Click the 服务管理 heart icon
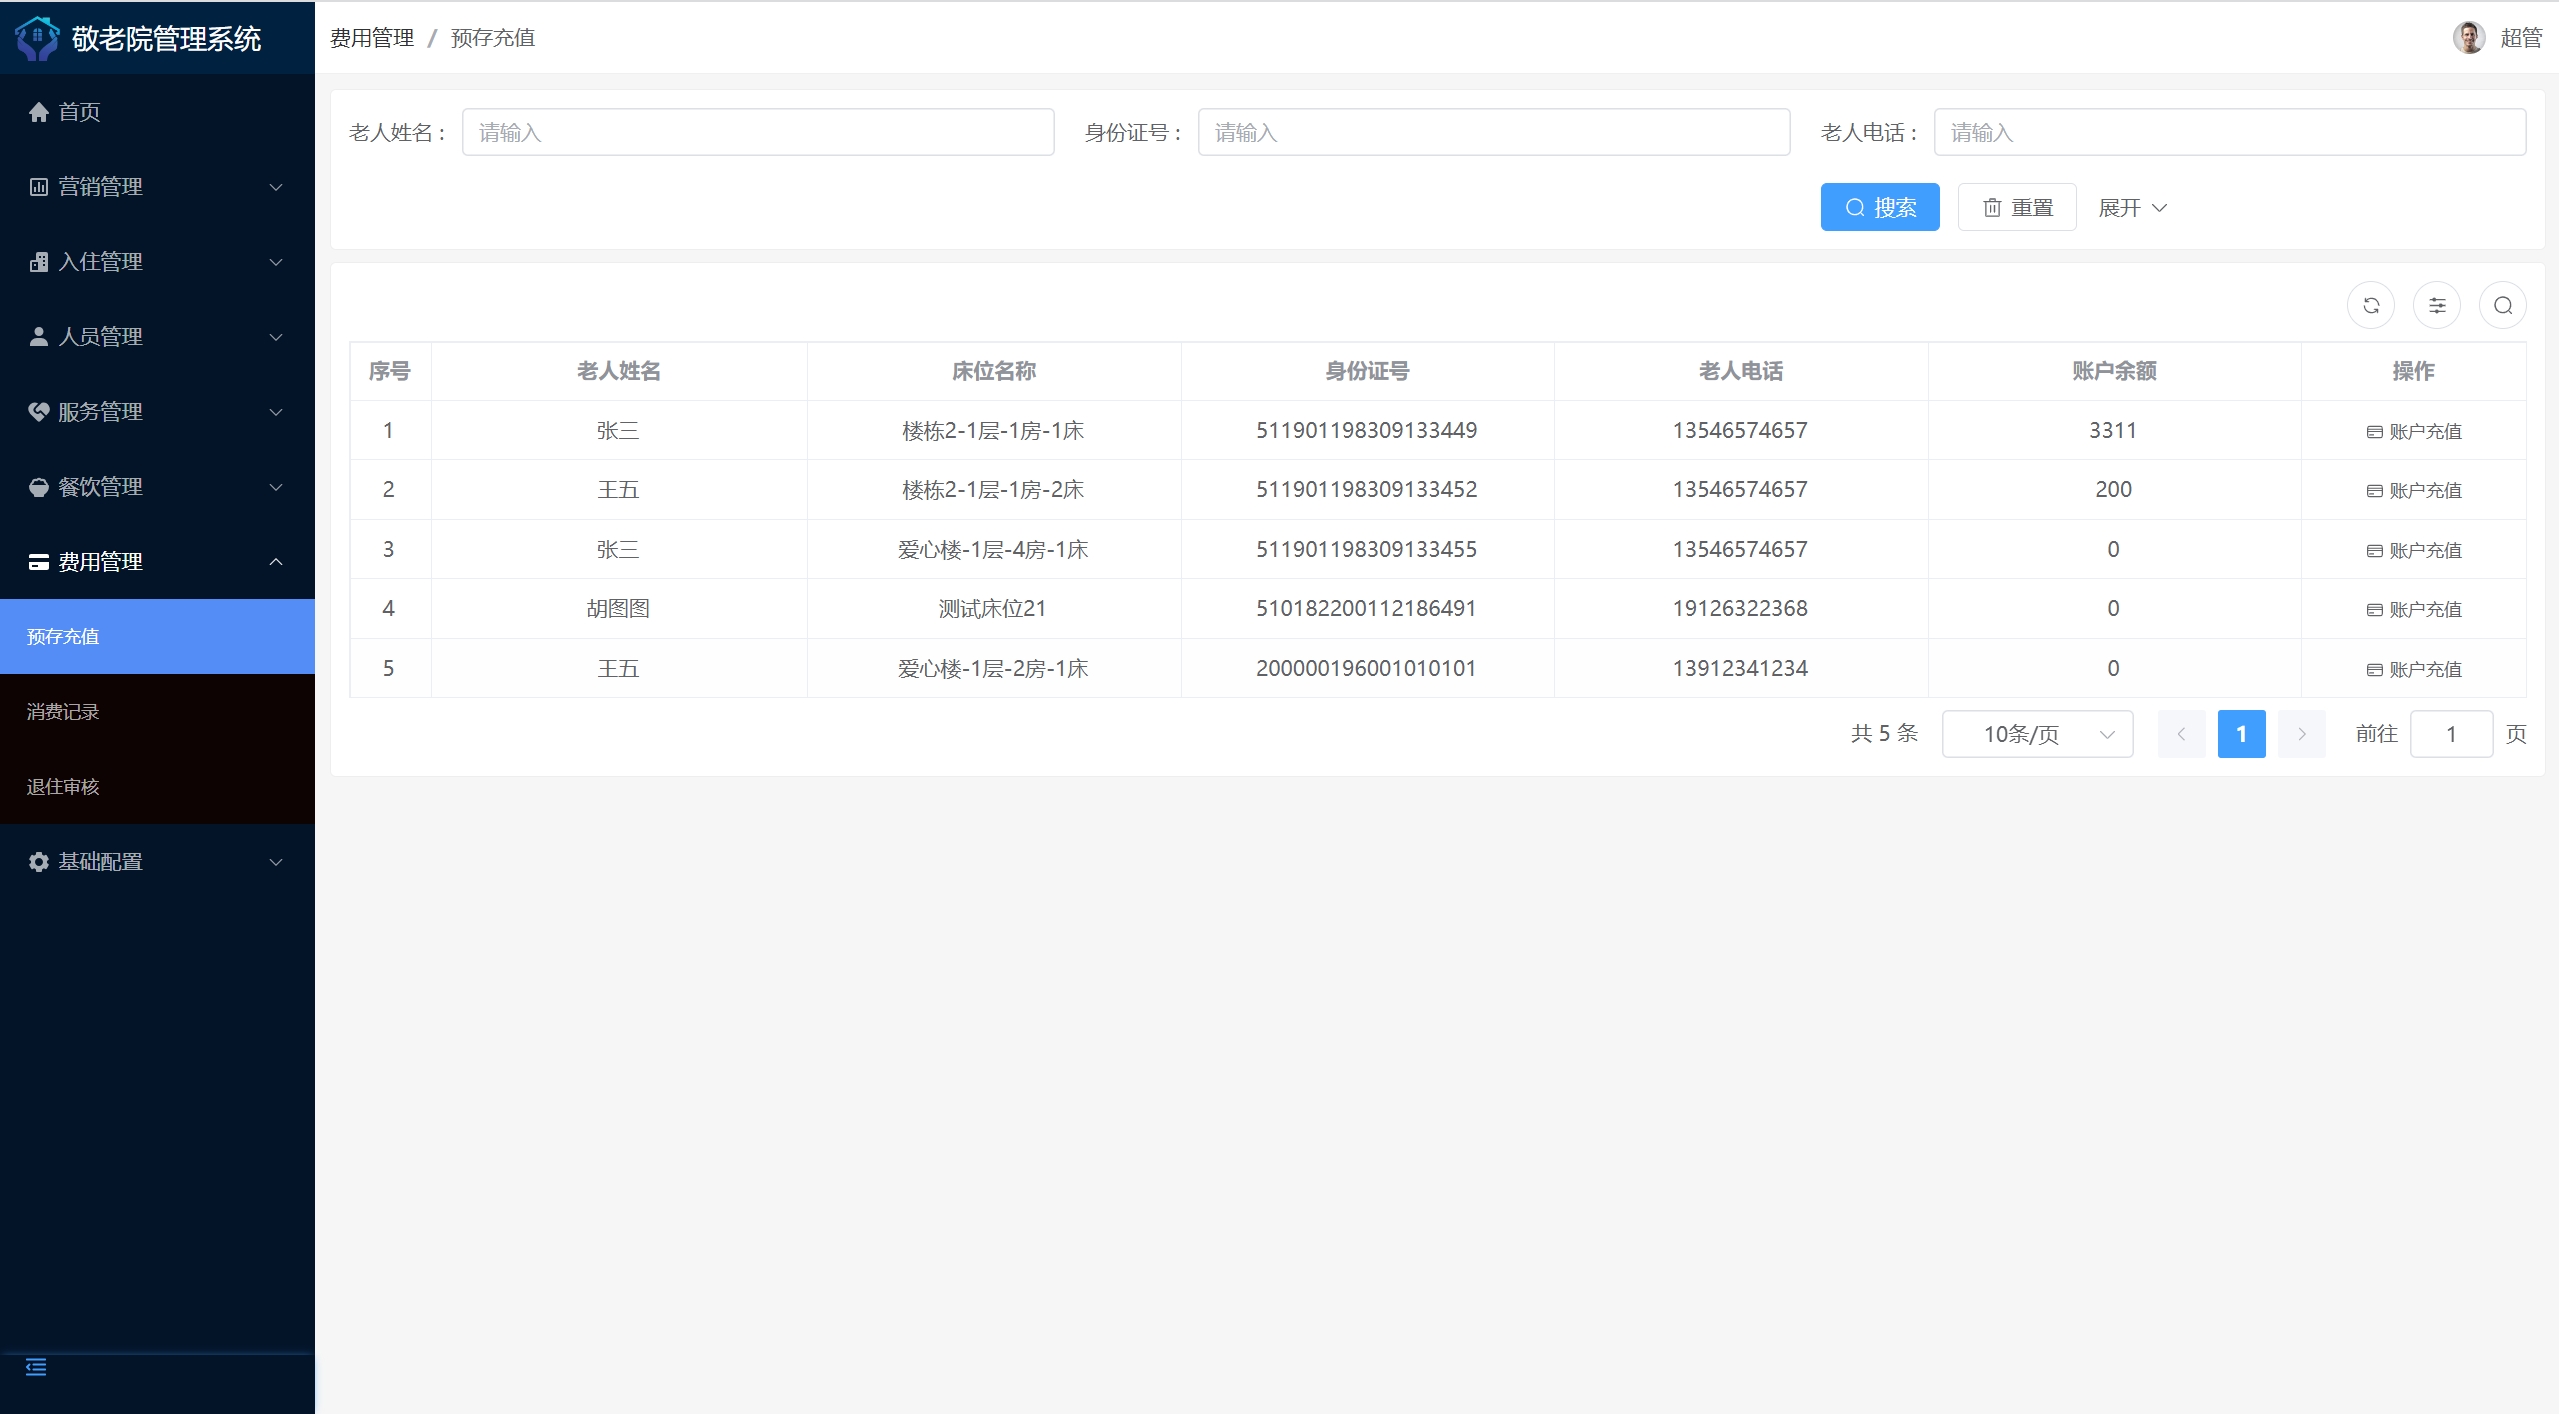 coord(38,412)
